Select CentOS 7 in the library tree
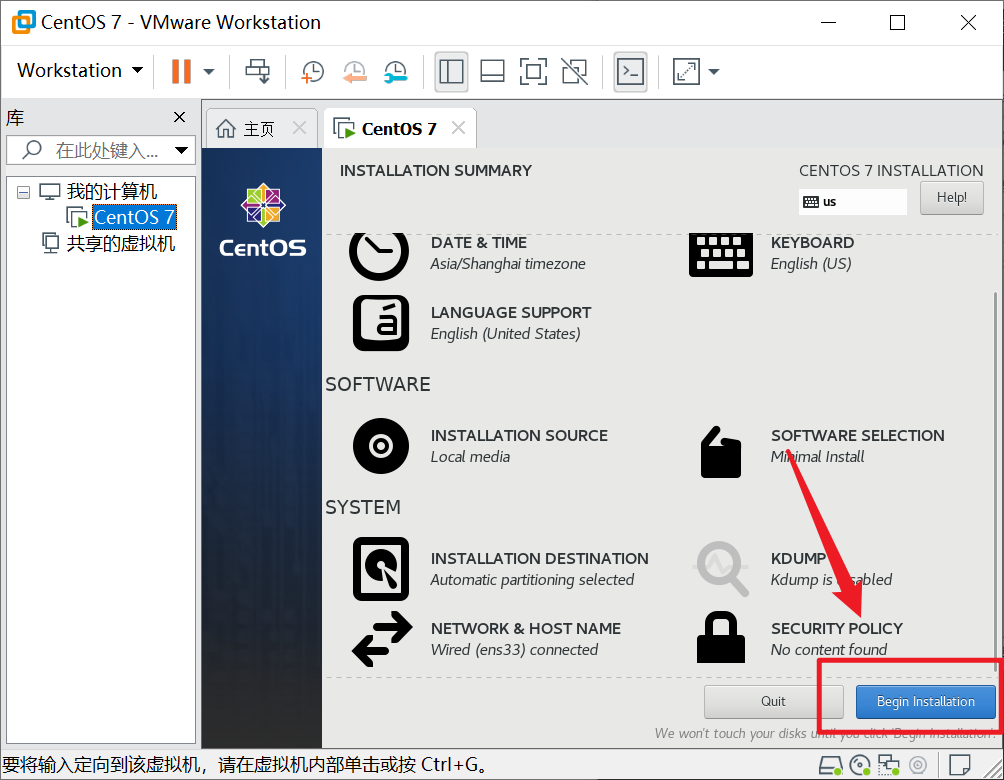This screenshot has height=780, width=1004. click(134, 217)
